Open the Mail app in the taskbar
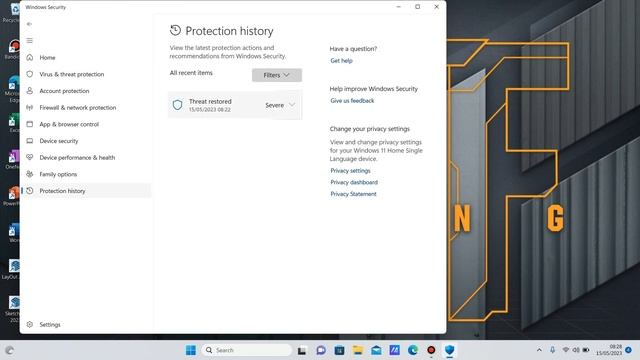The height and width of the screenshot is (360, 640). 376,350
